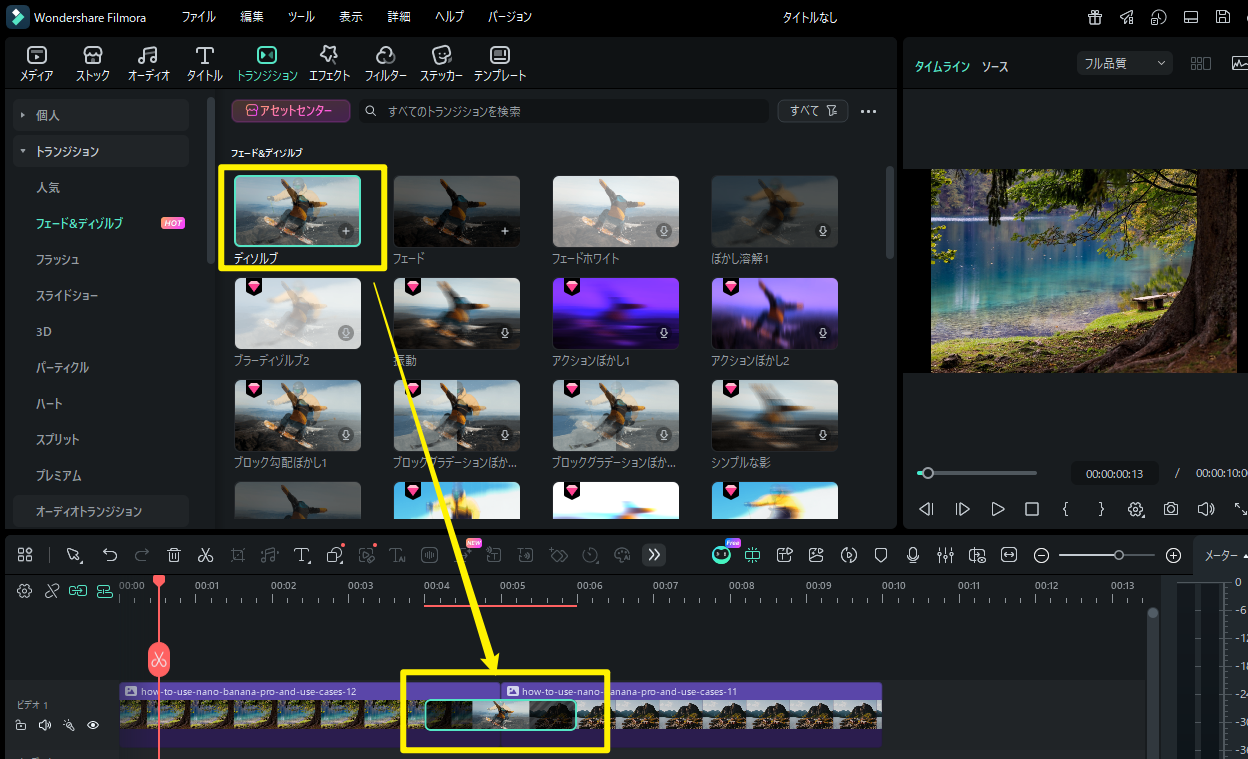This screenshot has height=759, width=1248.
Task: Click the アセットセンター button
Action: [290, 111]
